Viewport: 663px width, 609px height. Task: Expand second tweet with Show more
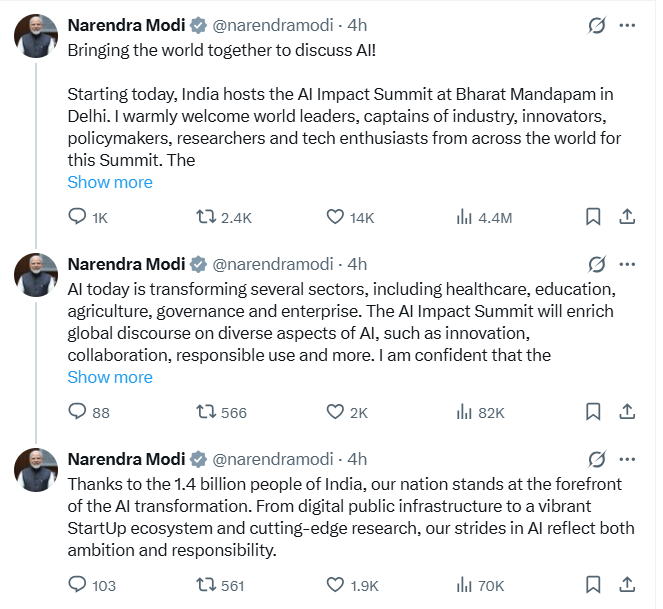110,377
